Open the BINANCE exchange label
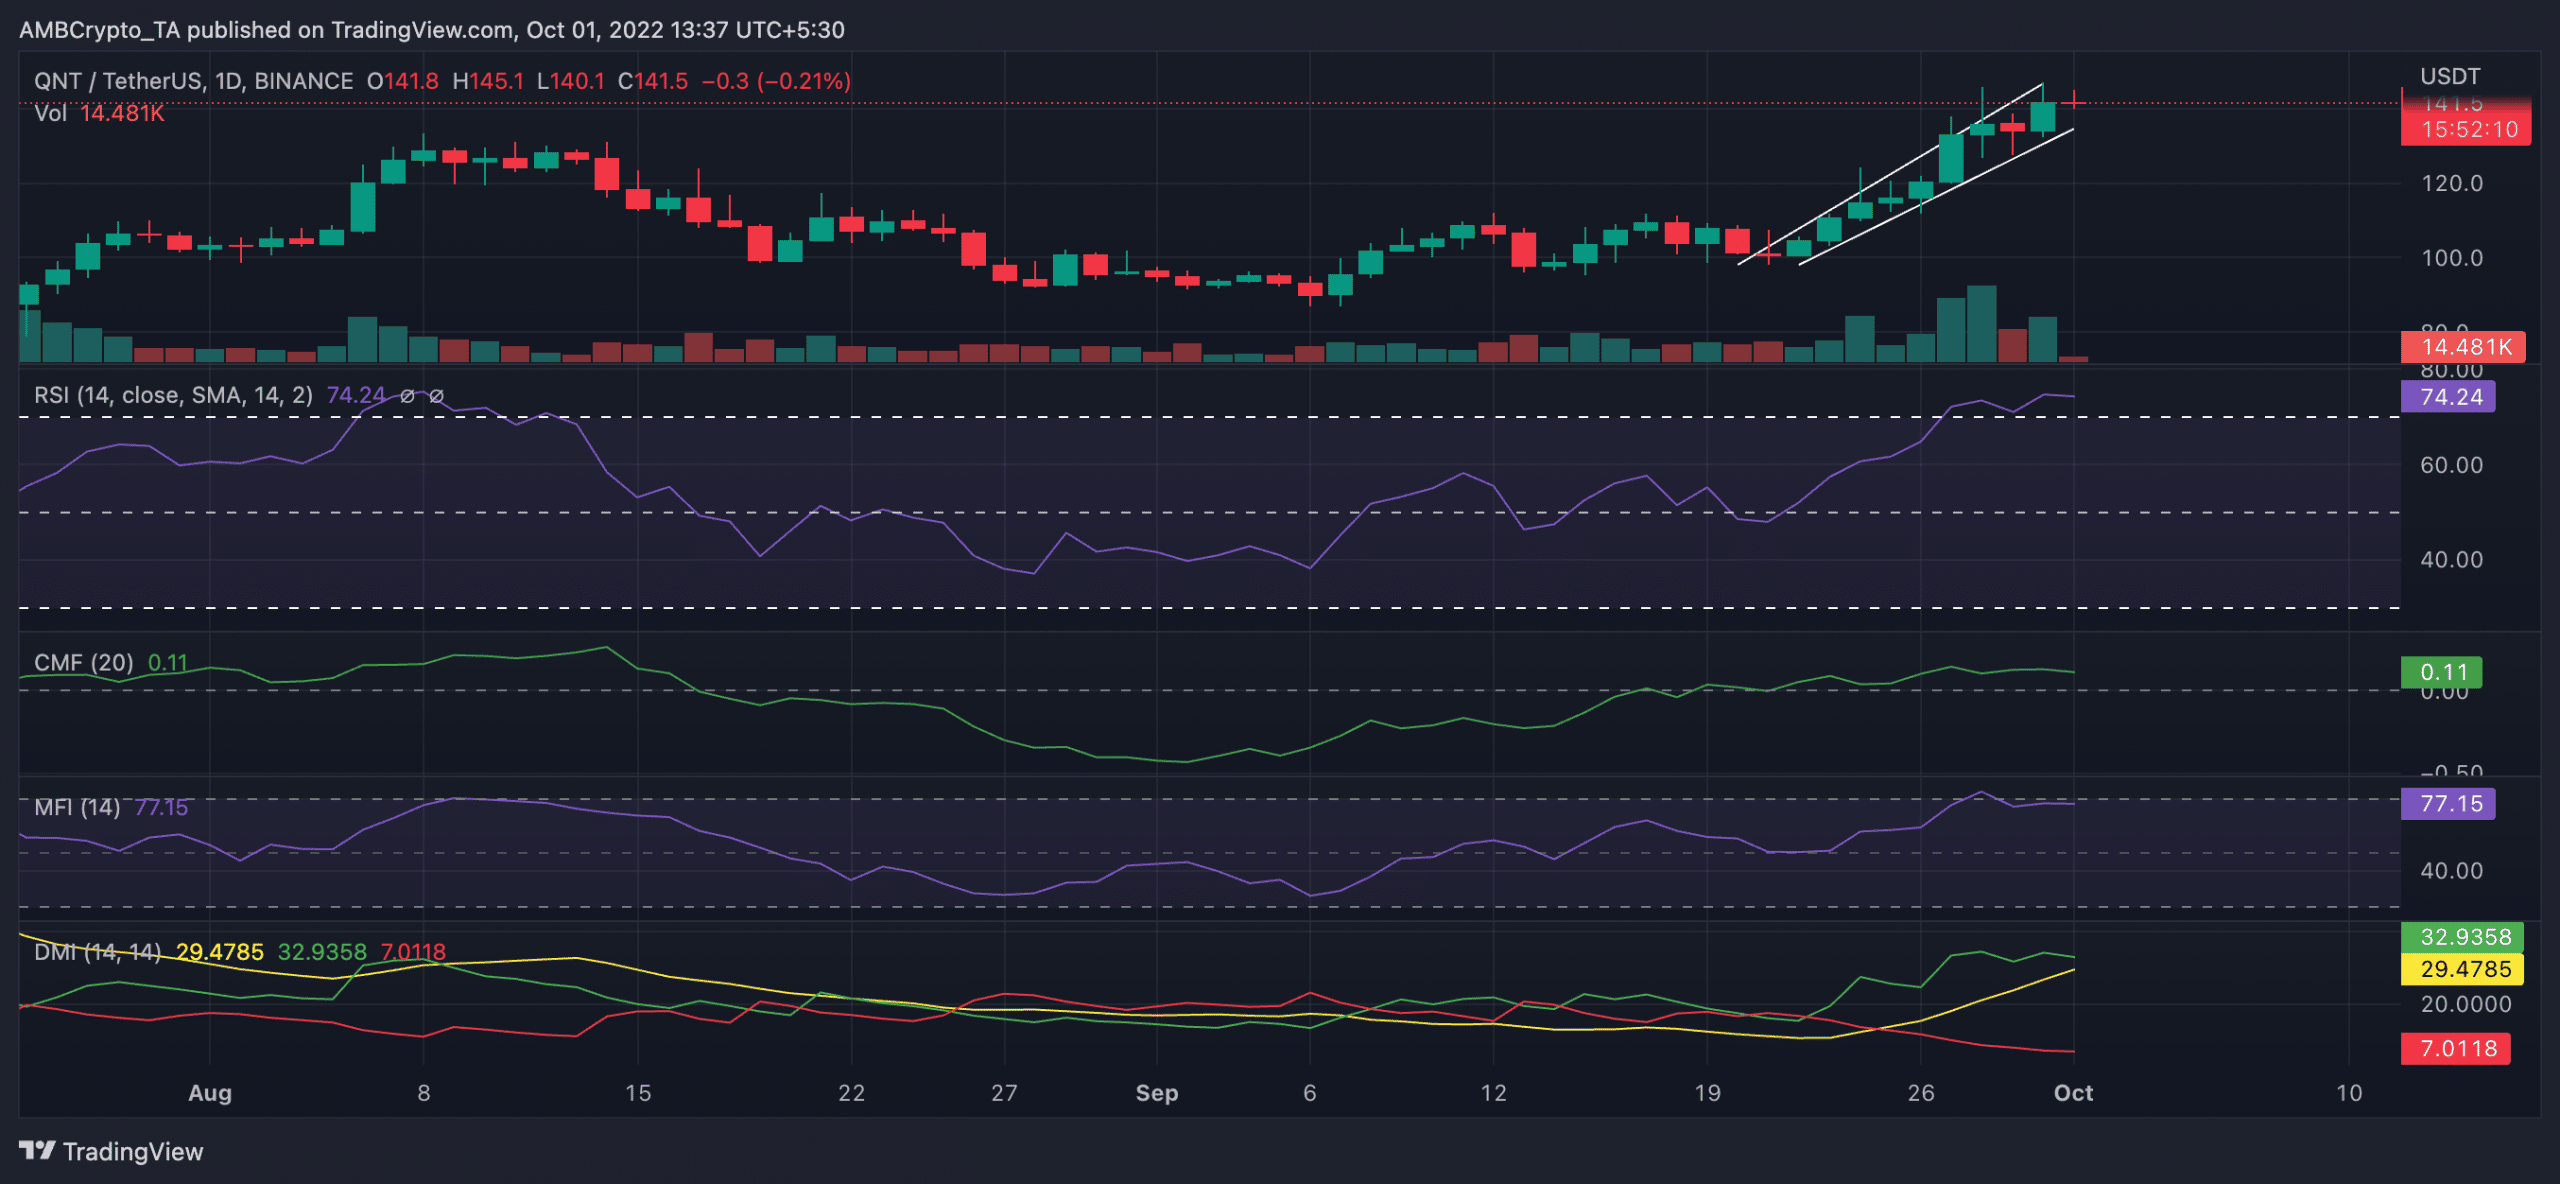Image resolution: width=2560 pixels, height=1184 pixels. click(305, 80)
